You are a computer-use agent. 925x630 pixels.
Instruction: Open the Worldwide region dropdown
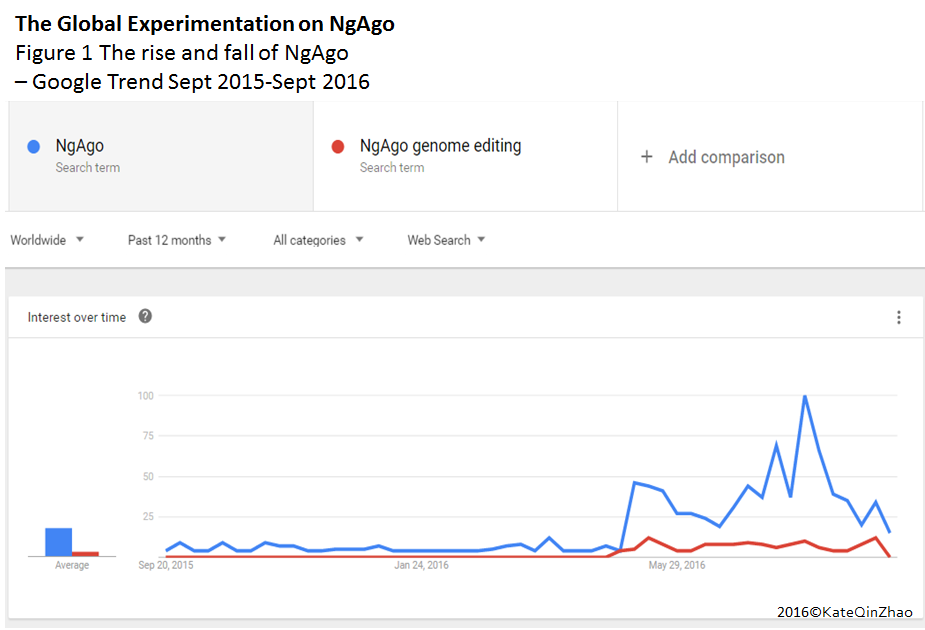46,239
